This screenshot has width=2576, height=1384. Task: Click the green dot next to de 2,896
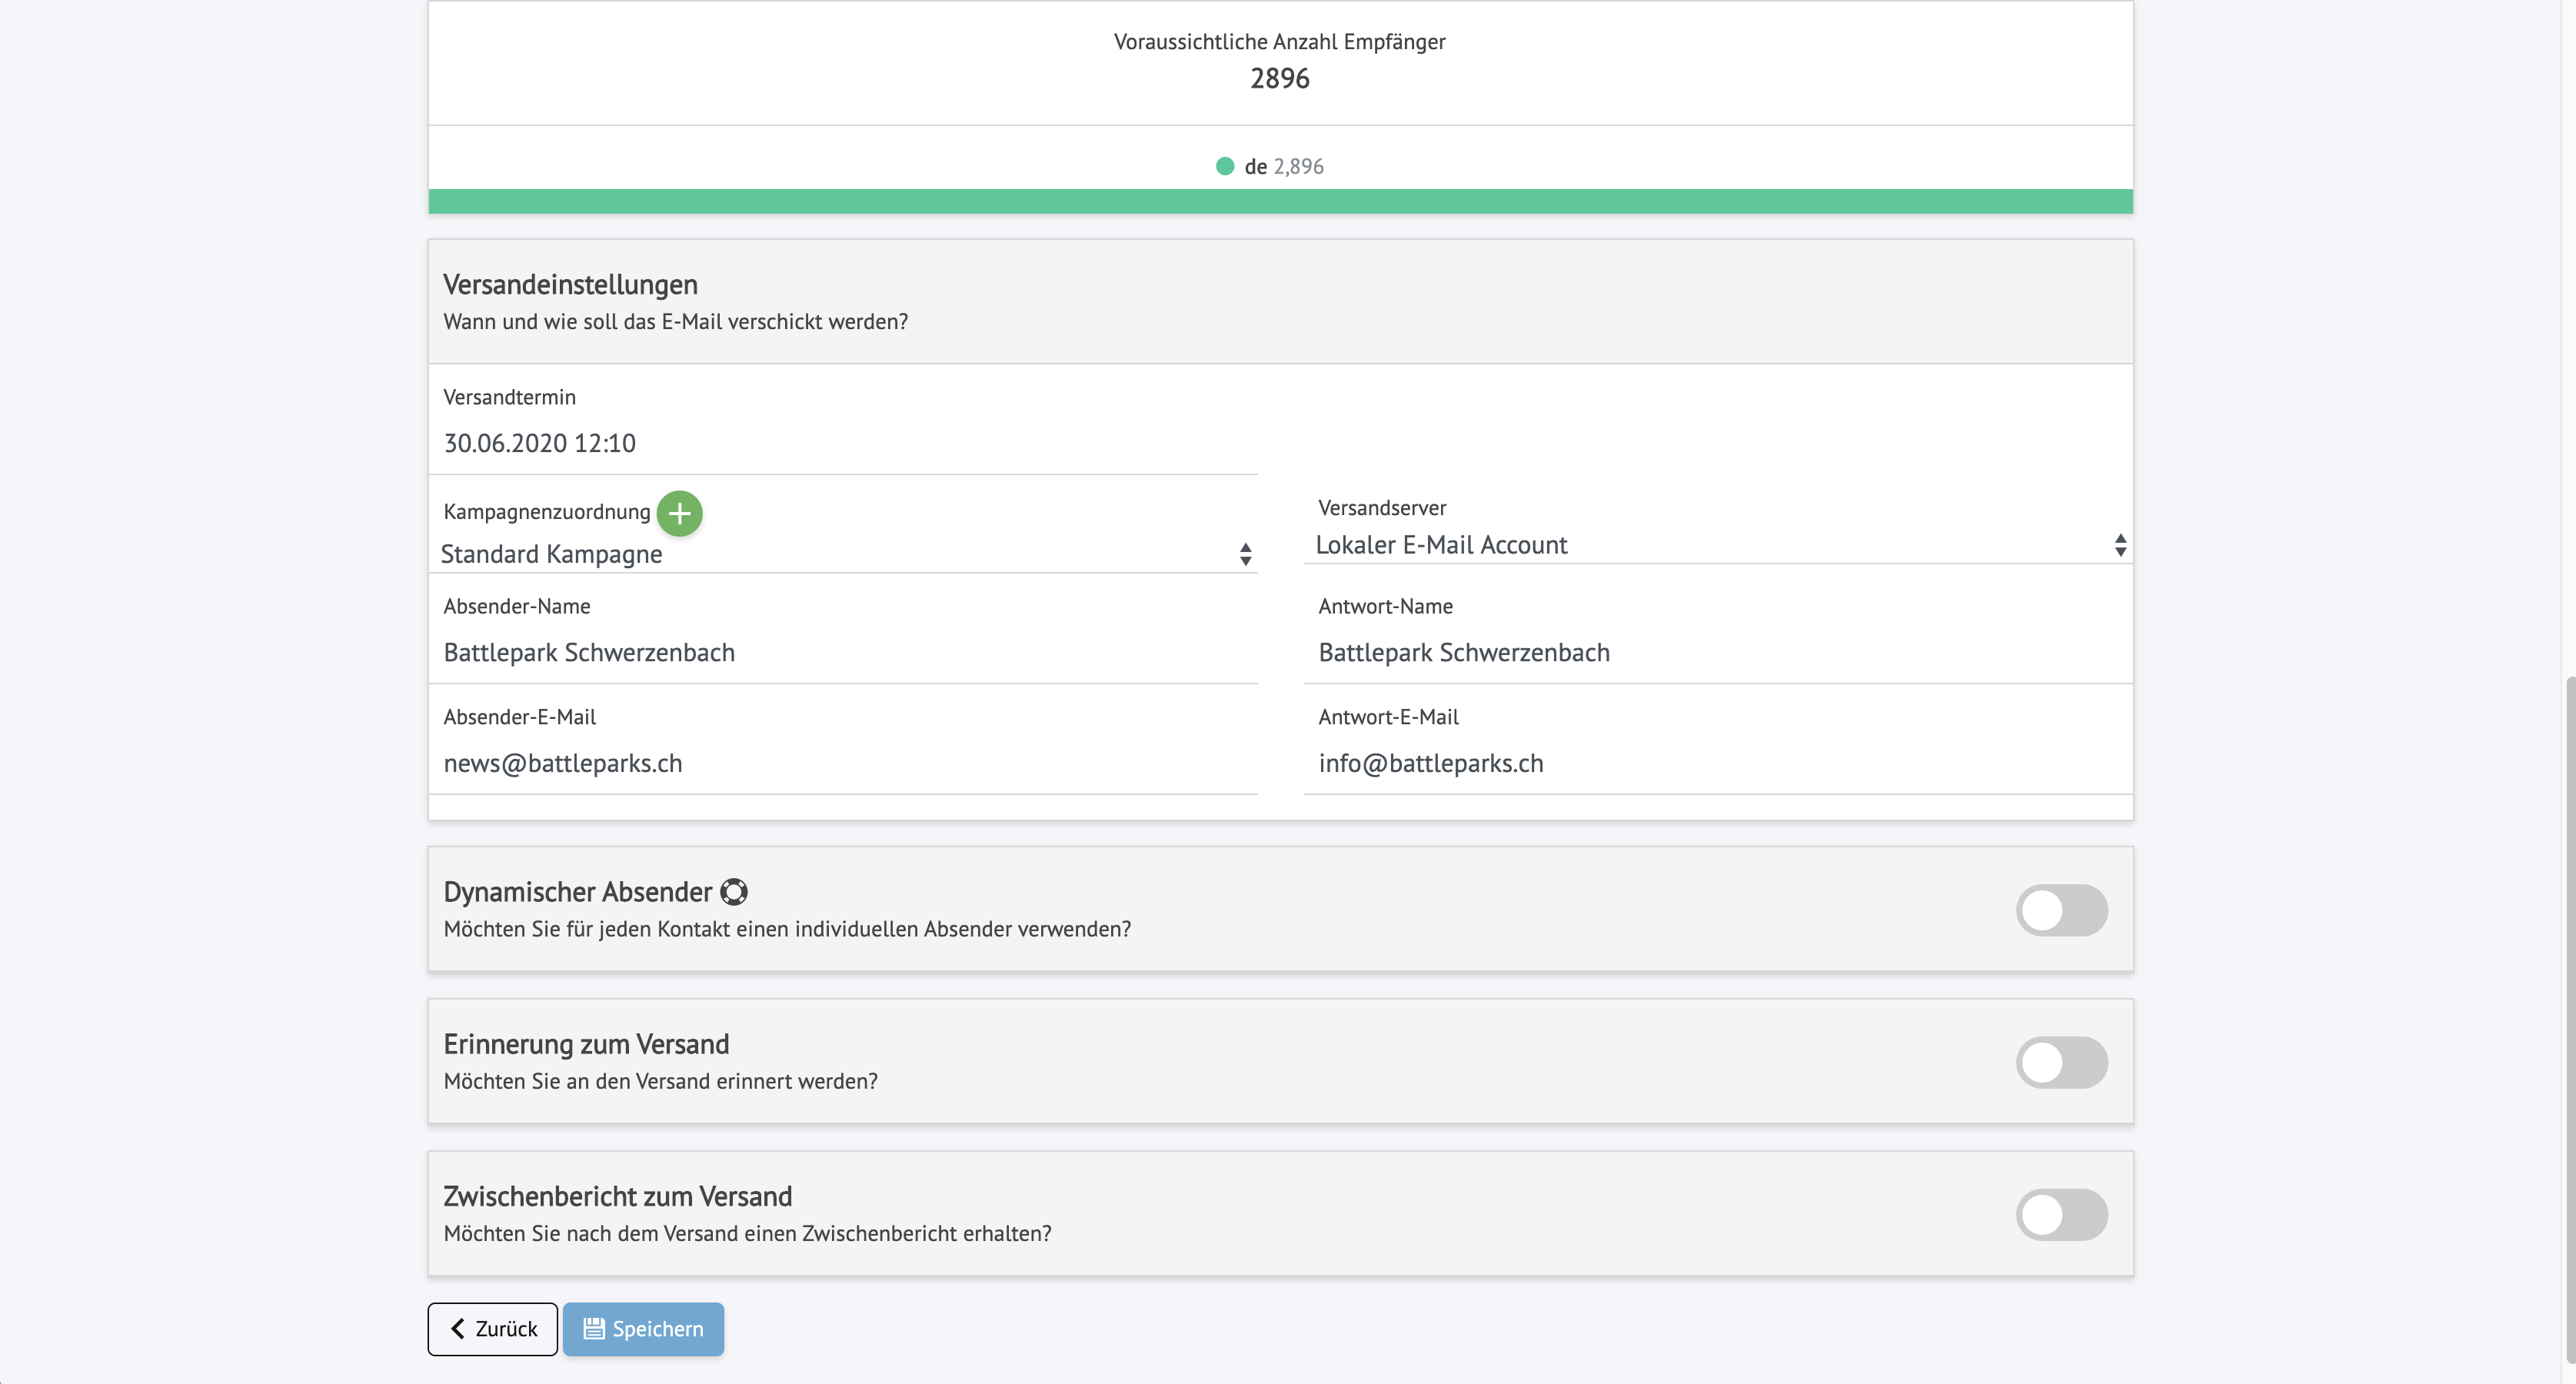tap(1224, 166)
